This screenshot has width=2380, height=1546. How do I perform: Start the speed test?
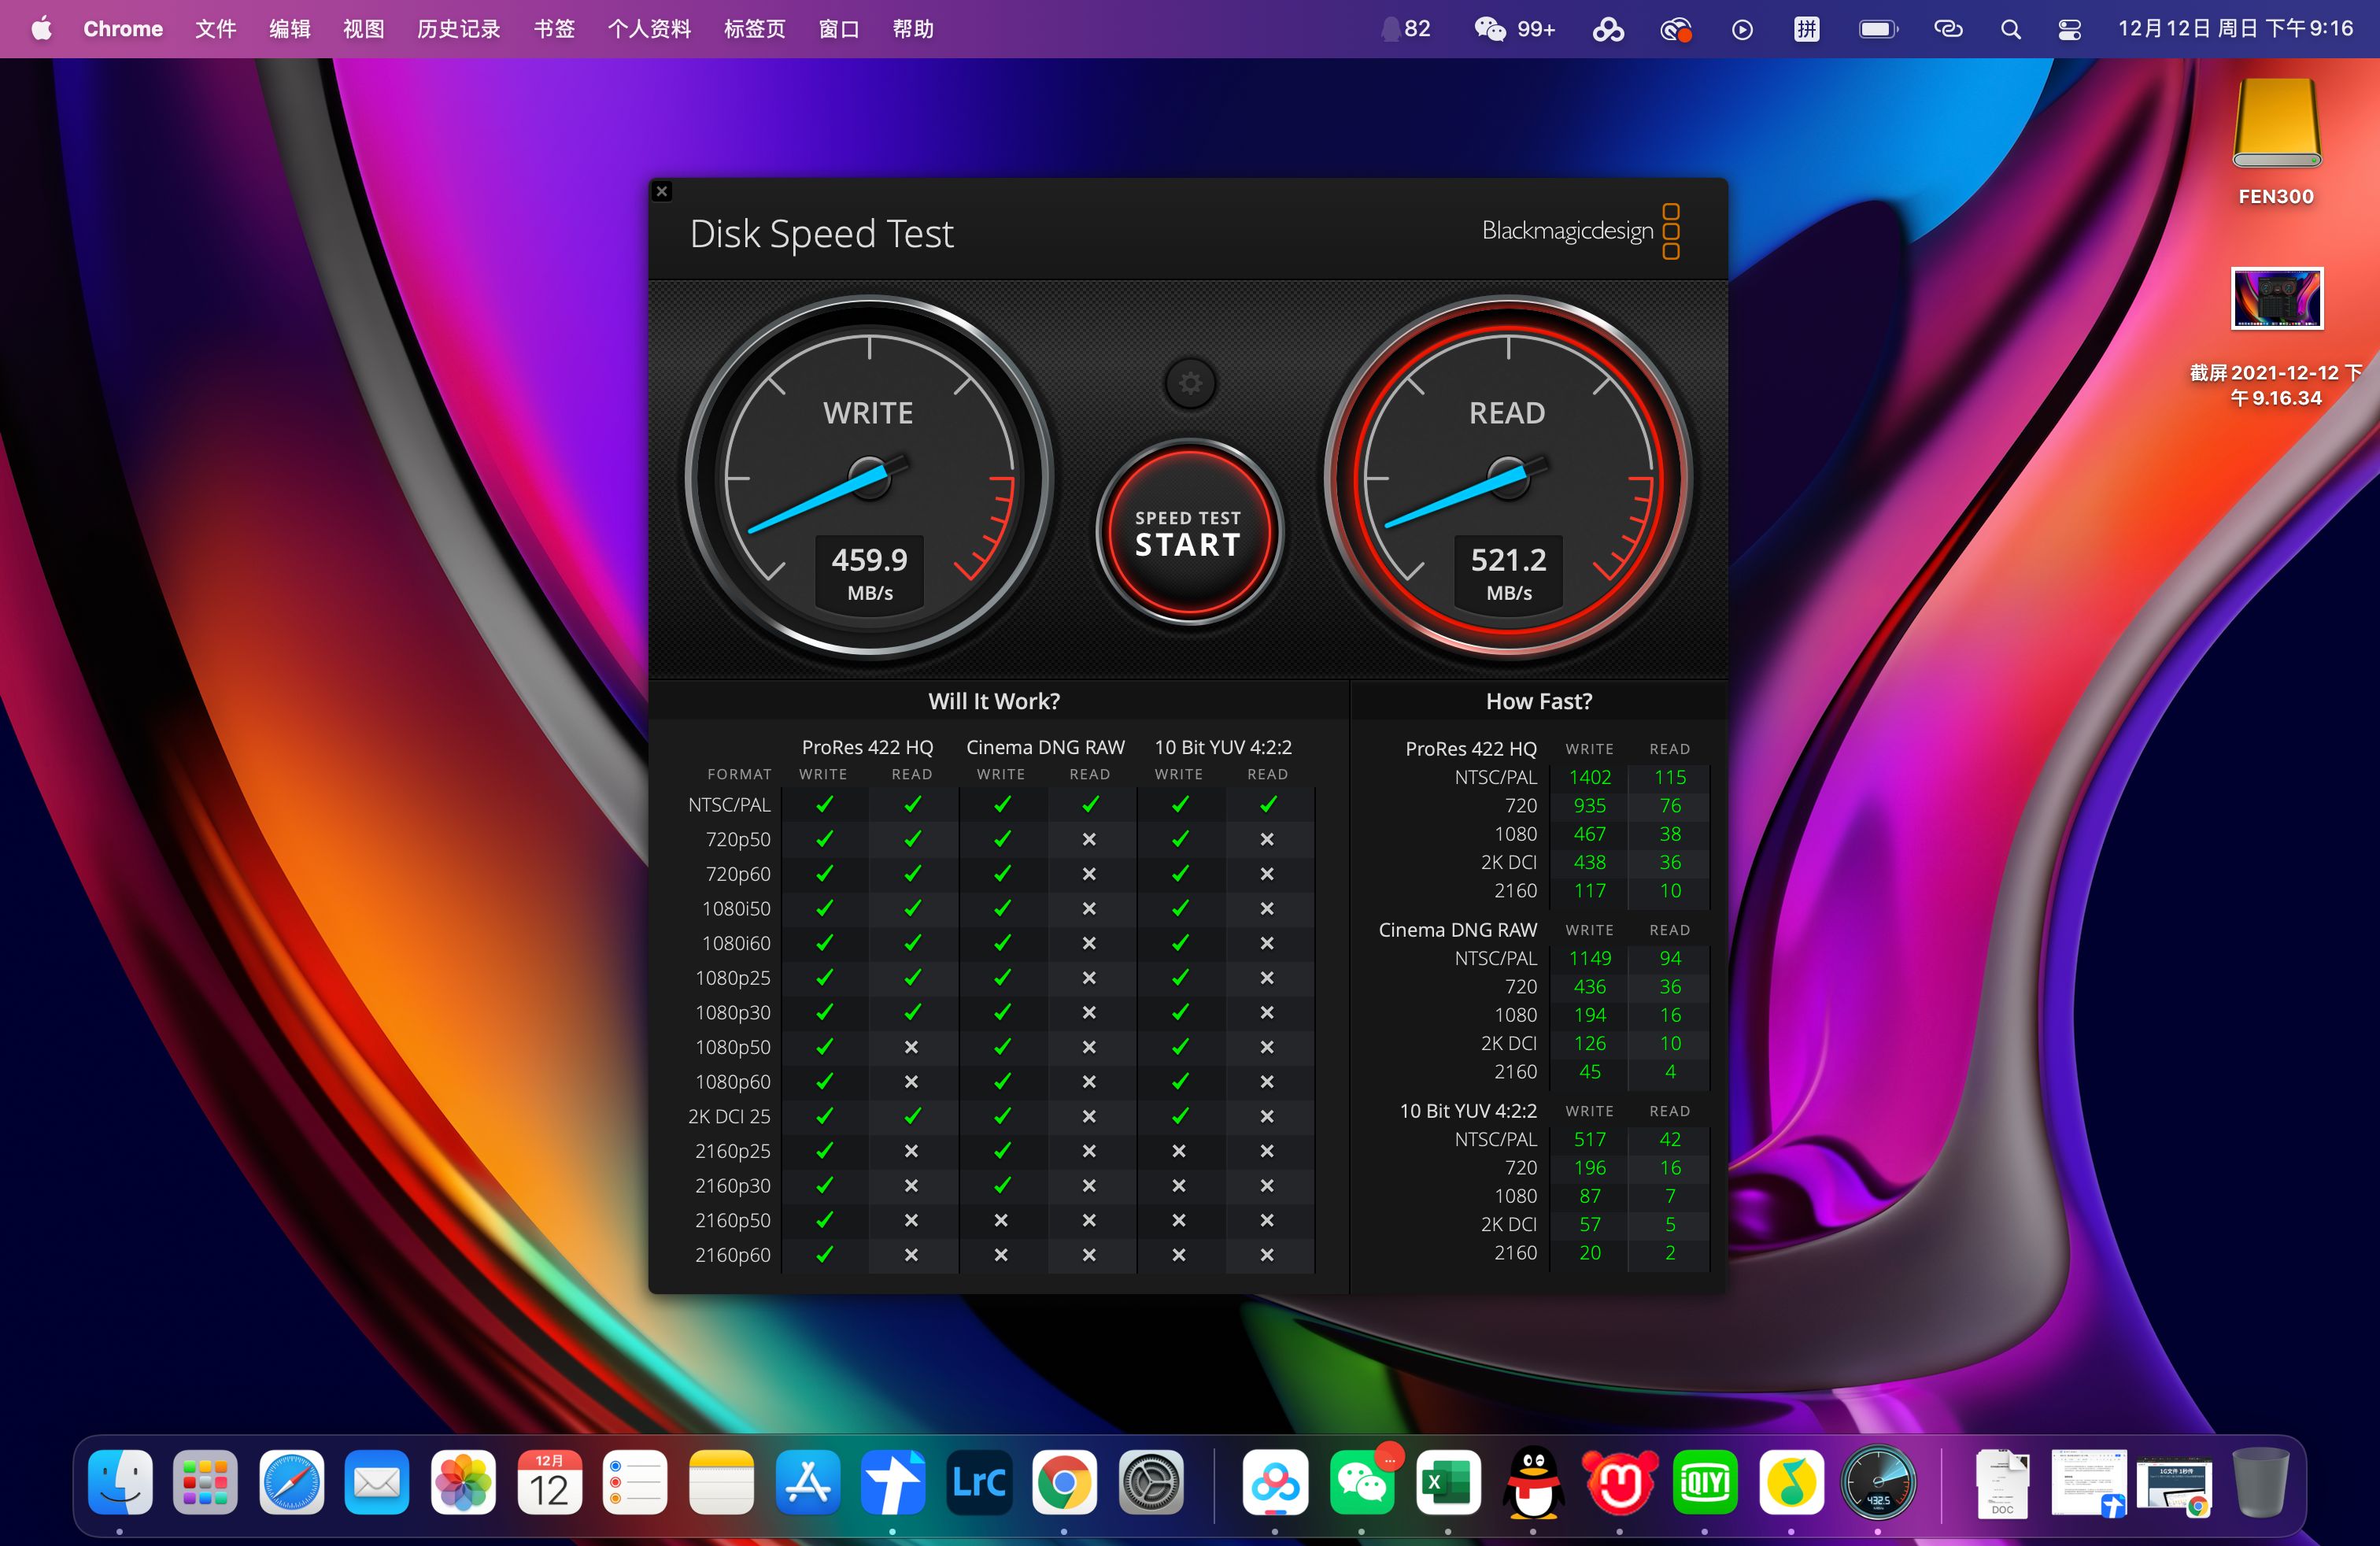click(1189, 533)
